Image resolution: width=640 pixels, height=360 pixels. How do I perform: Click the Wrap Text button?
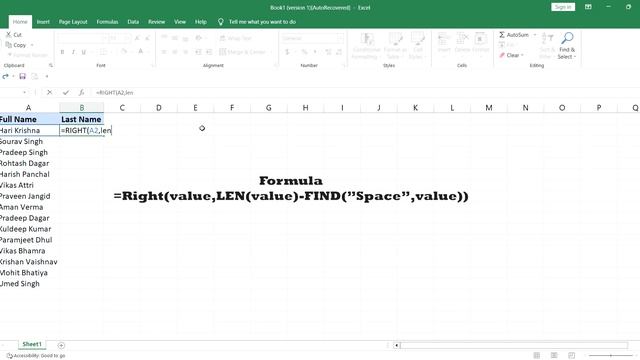click(236, 38)
